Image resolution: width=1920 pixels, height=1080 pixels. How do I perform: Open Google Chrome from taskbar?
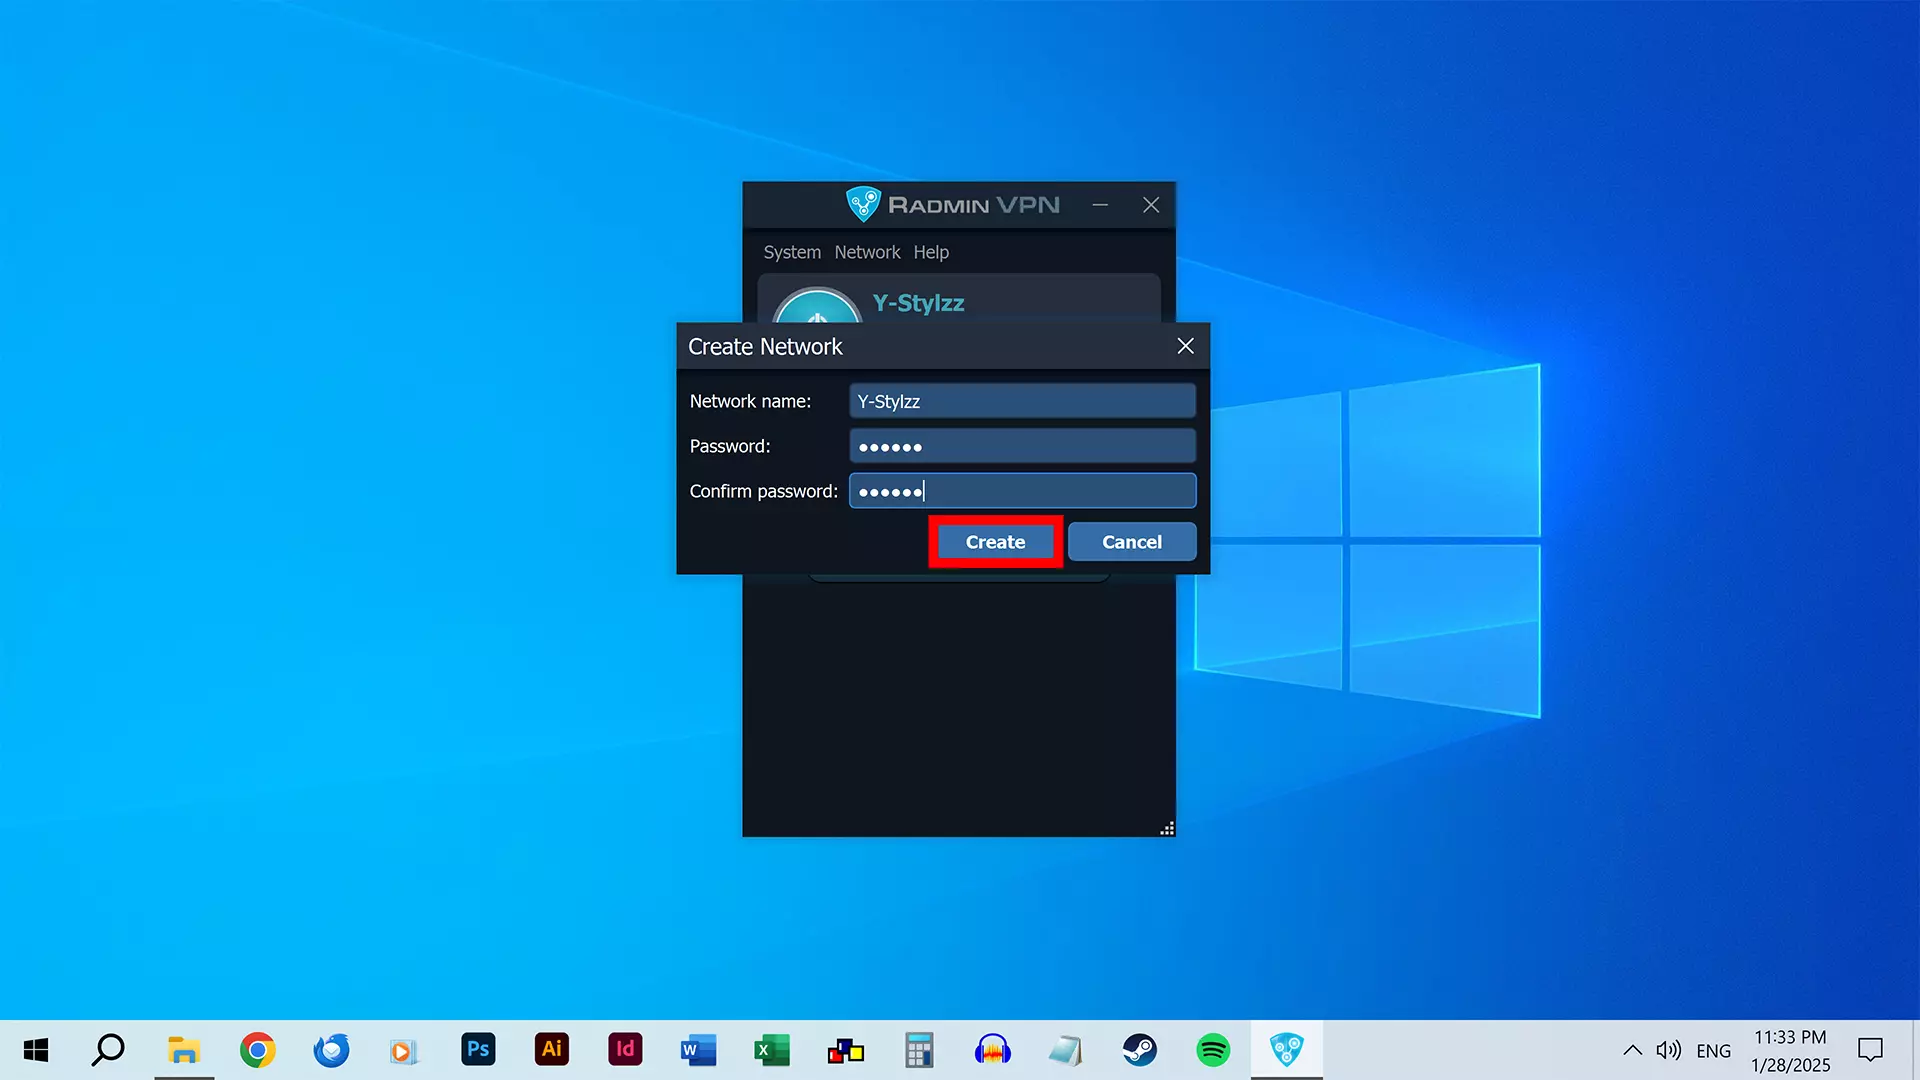tap(258, 1050)
